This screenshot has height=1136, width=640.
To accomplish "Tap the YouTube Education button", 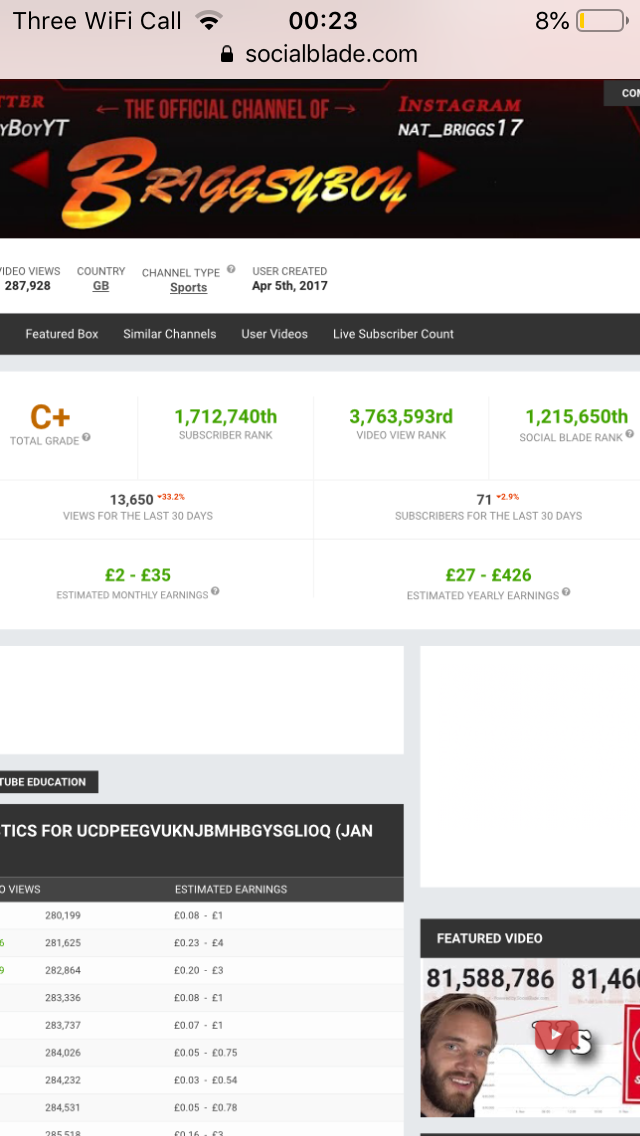I will tap(49, 782).
